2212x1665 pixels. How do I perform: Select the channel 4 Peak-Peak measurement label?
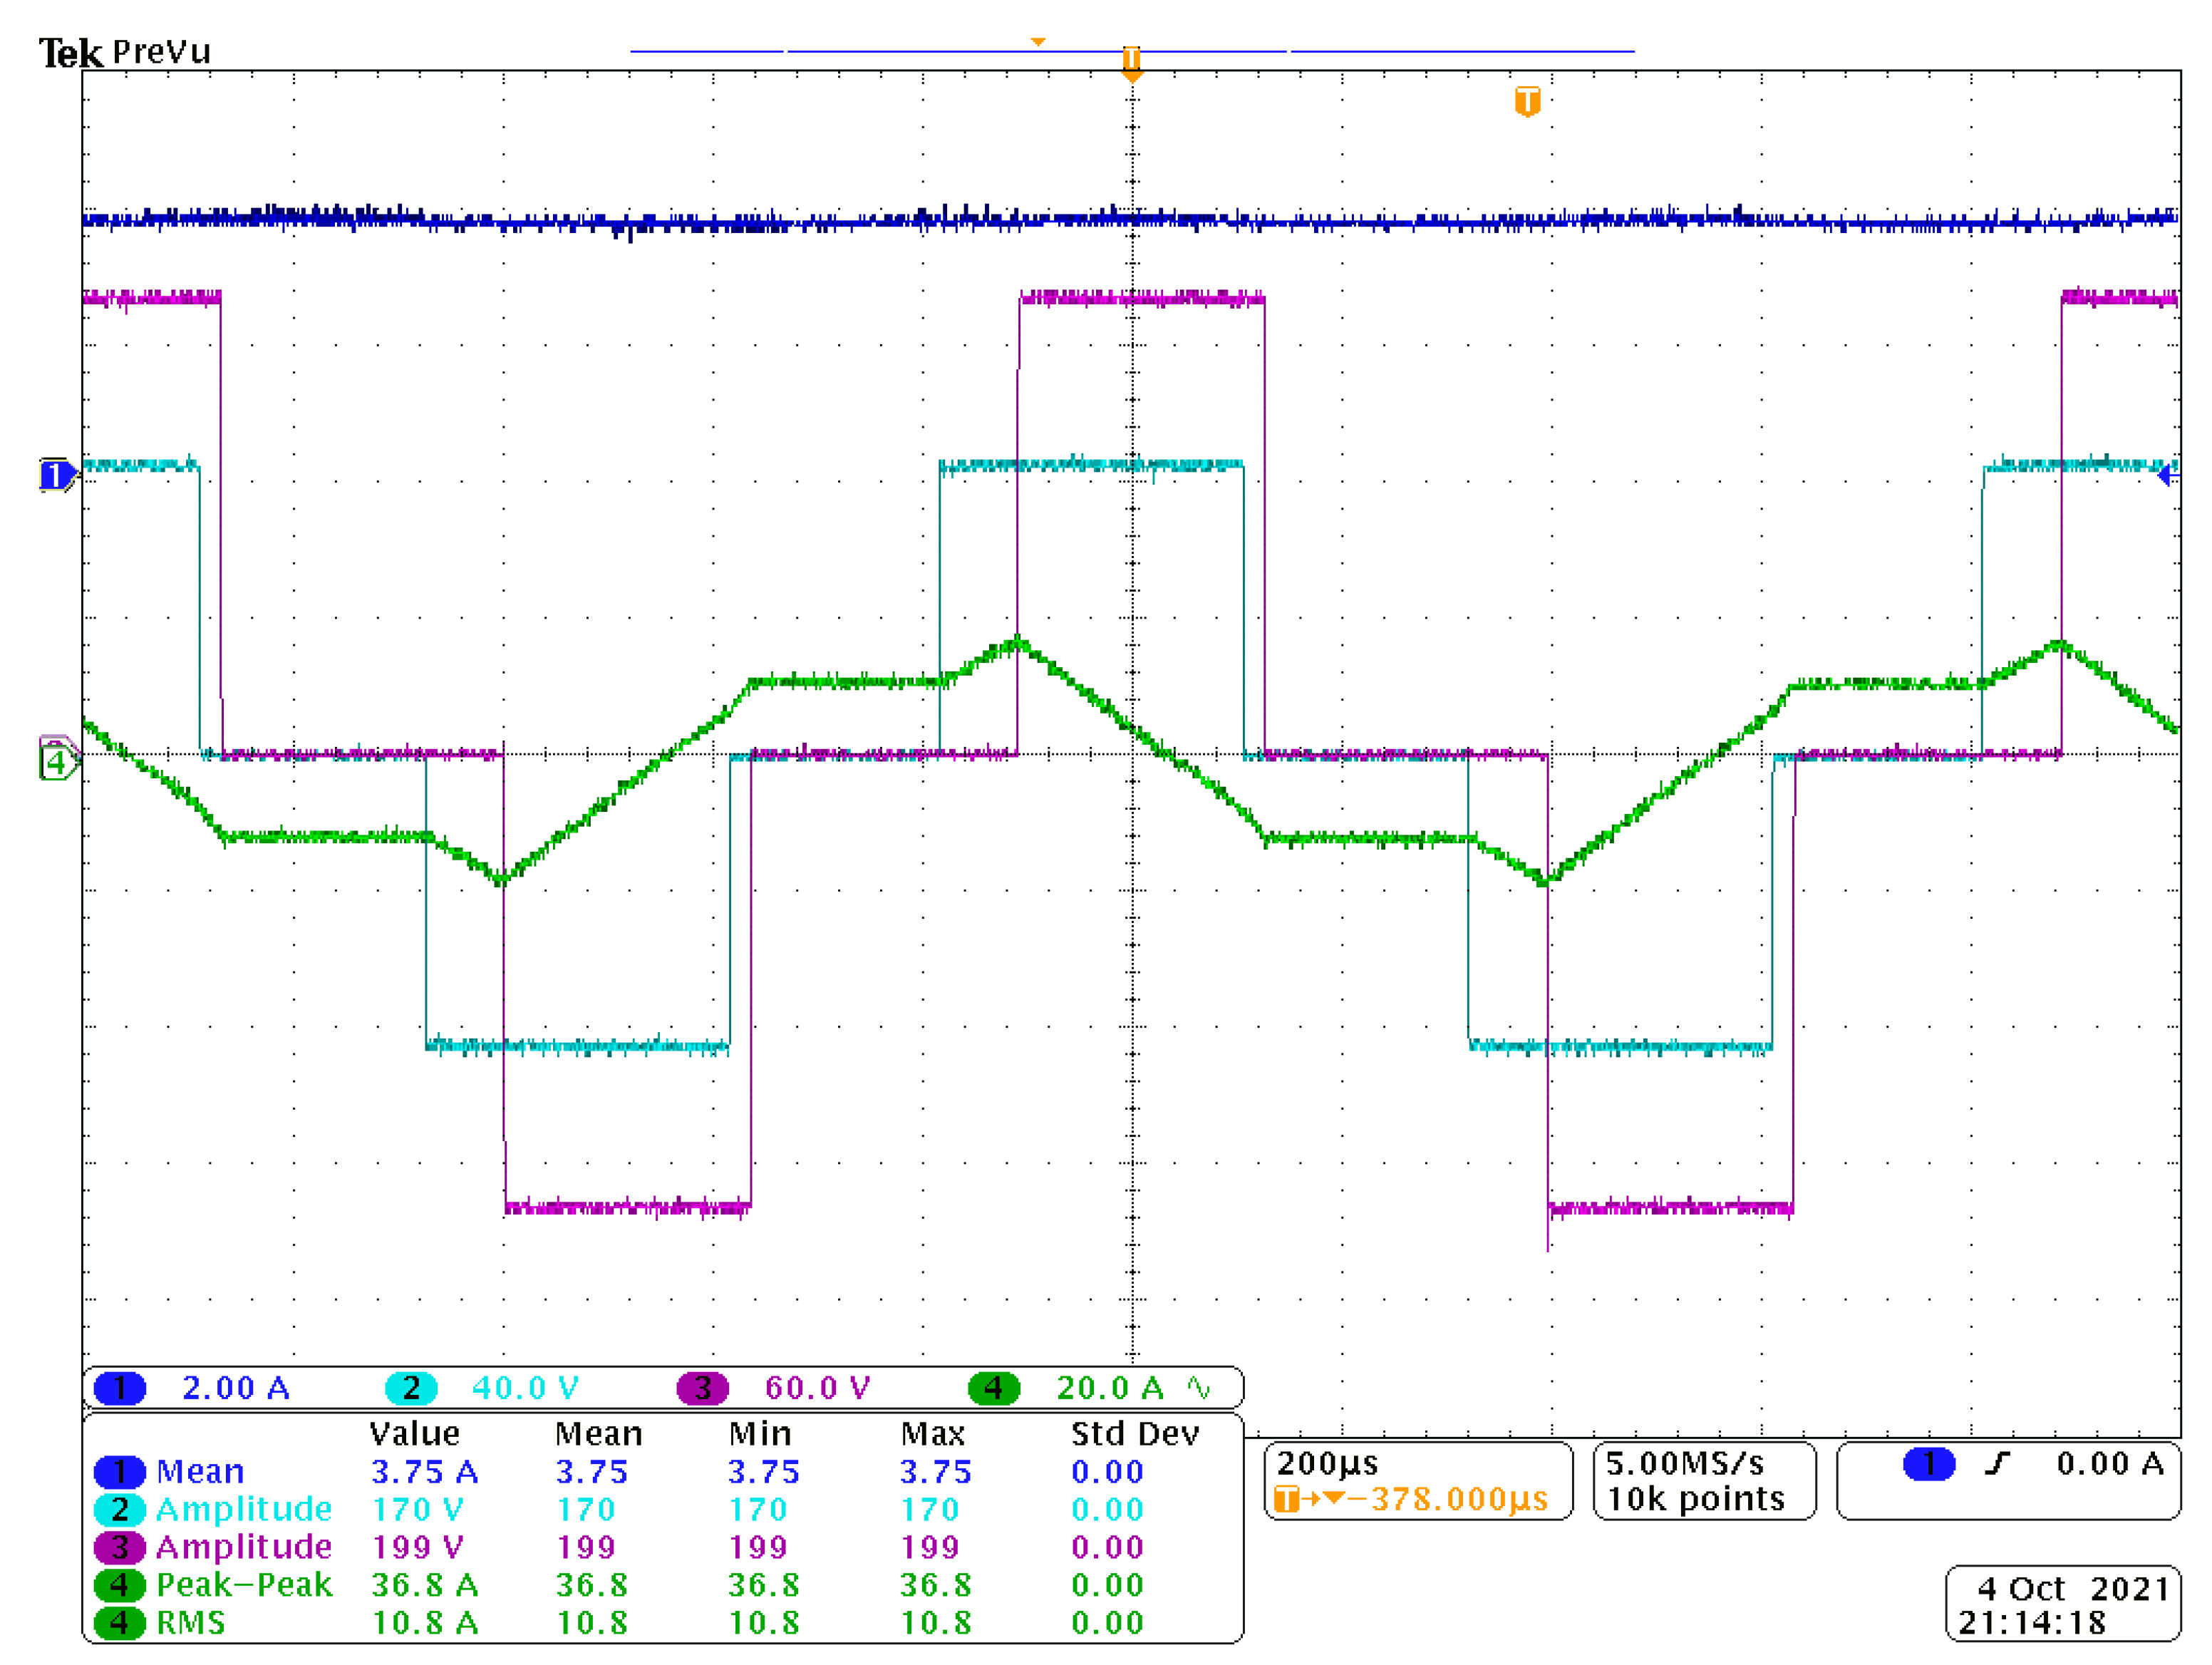pos(244,1585)
